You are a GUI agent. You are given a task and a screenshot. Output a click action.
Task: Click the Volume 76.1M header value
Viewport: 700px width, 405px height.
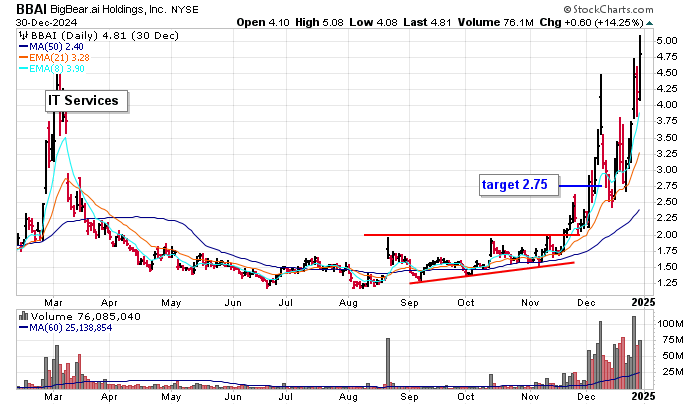495,22
